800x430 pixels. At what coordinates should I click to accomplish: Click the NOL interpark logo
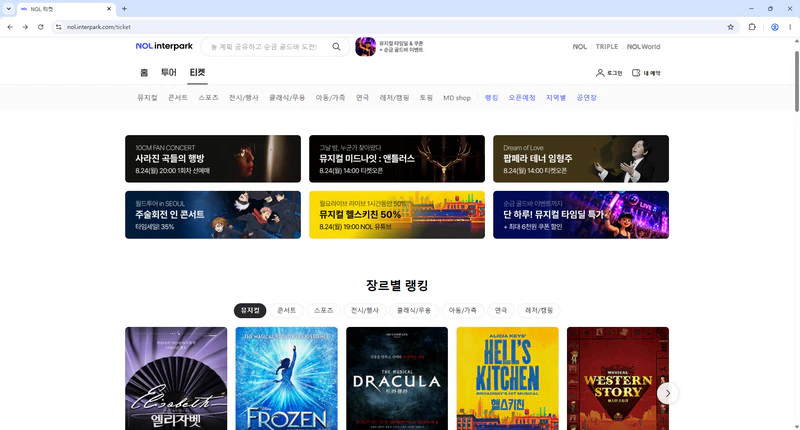coord(164,46)
